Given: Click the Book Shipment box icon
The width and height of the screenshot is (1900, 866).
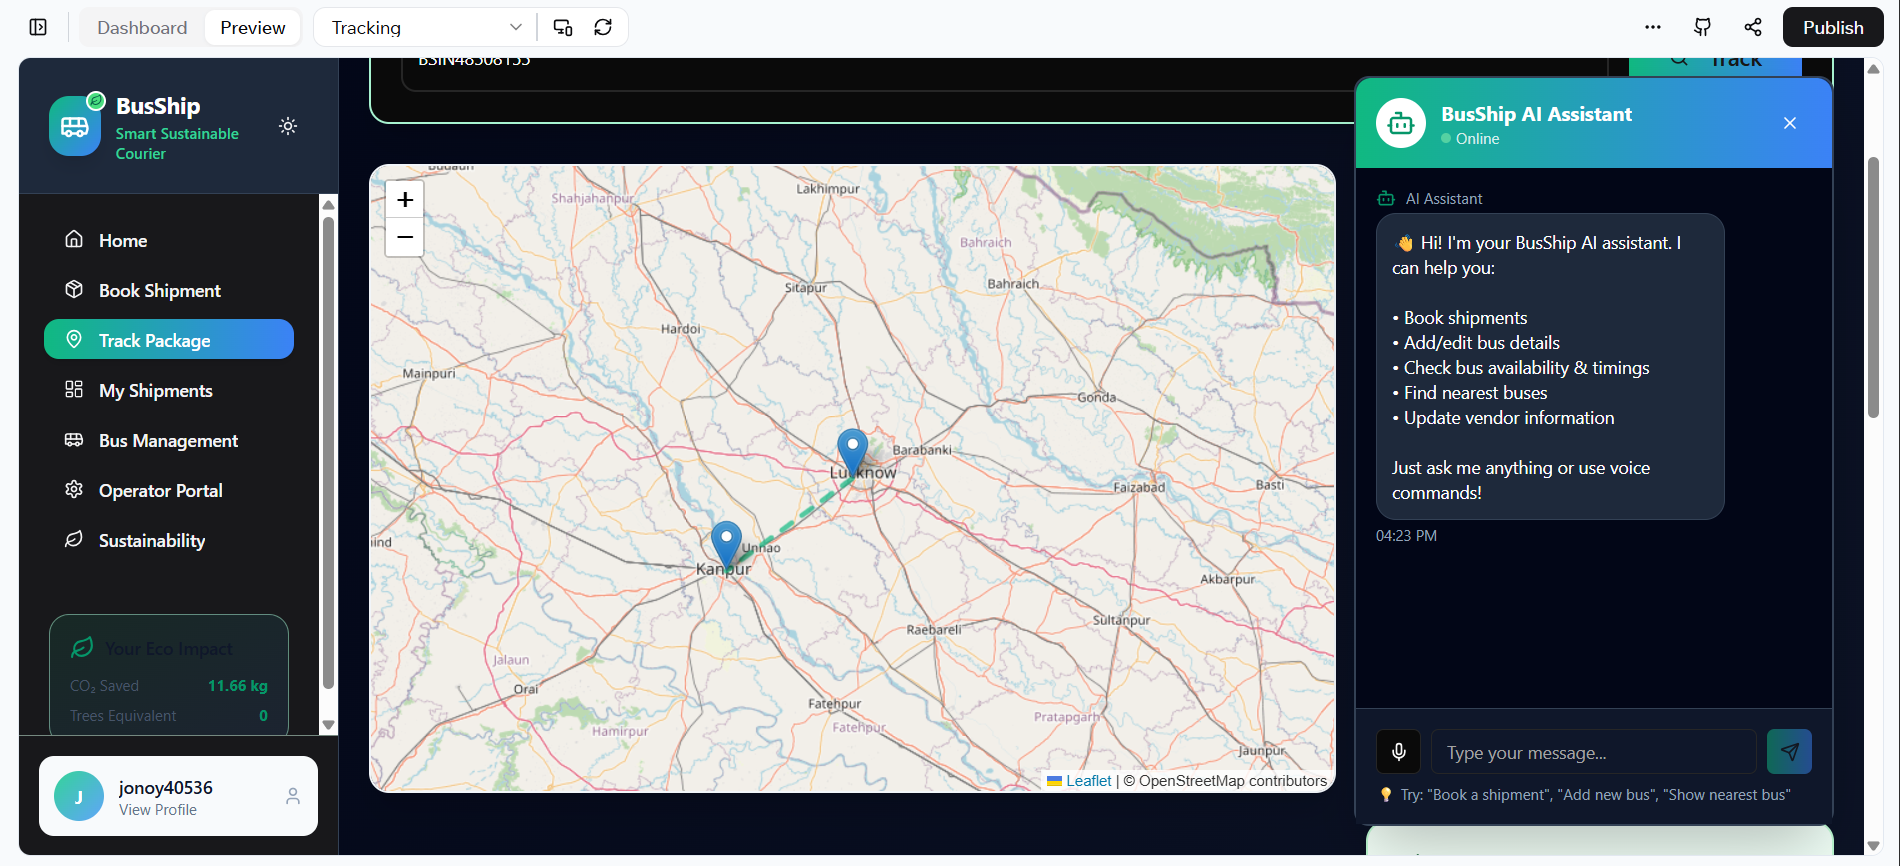Looking at the screenshot, I should (x=74, y=289).
